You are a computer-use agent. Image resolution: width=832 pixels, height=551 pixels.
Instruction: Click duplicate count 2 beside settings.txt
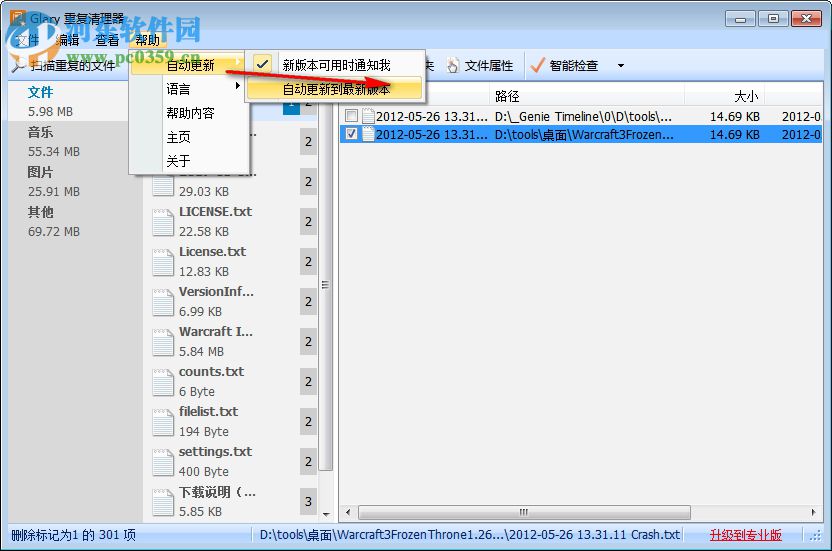click(x=308, y=461)
